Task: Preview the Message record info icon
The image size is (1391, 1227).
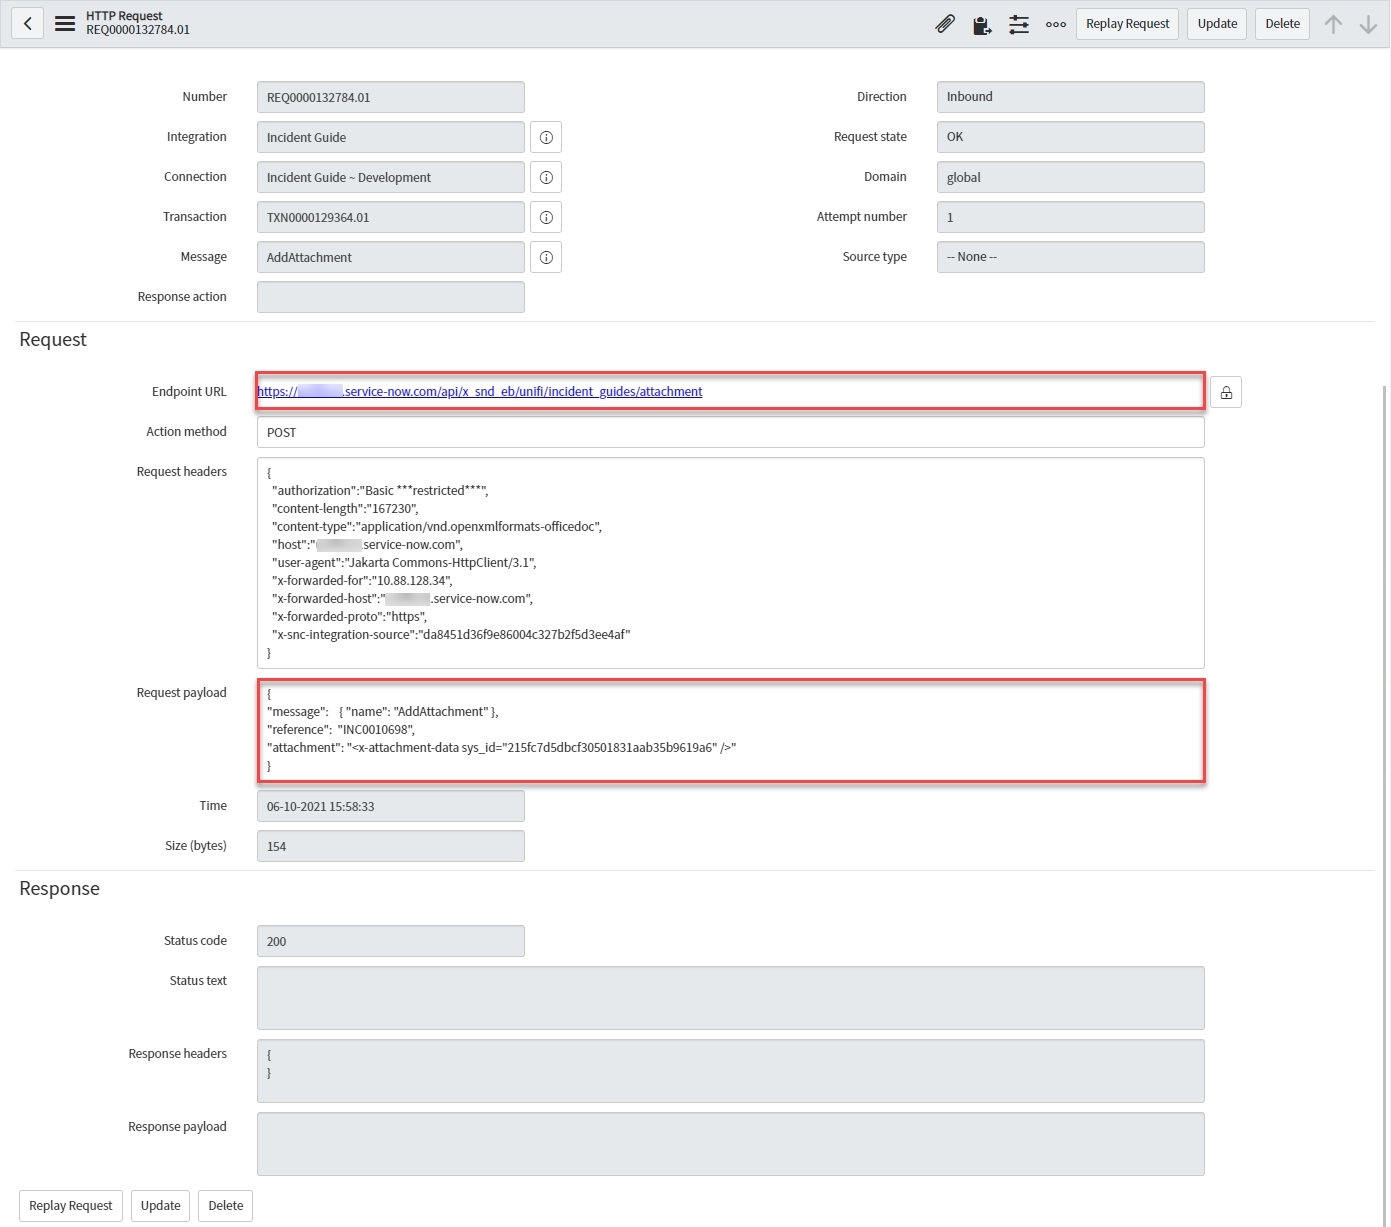Action: 546,257
